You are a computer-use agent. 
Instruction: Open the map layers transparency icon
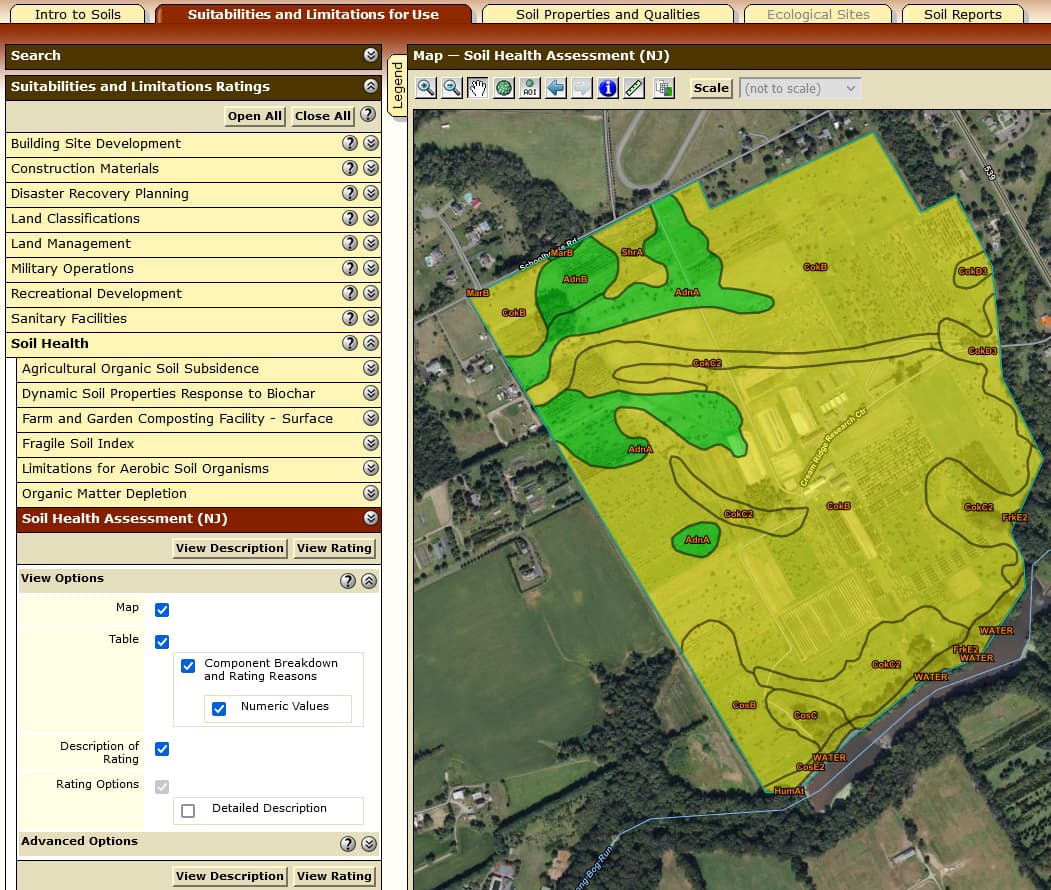click(x=664, y=88)
